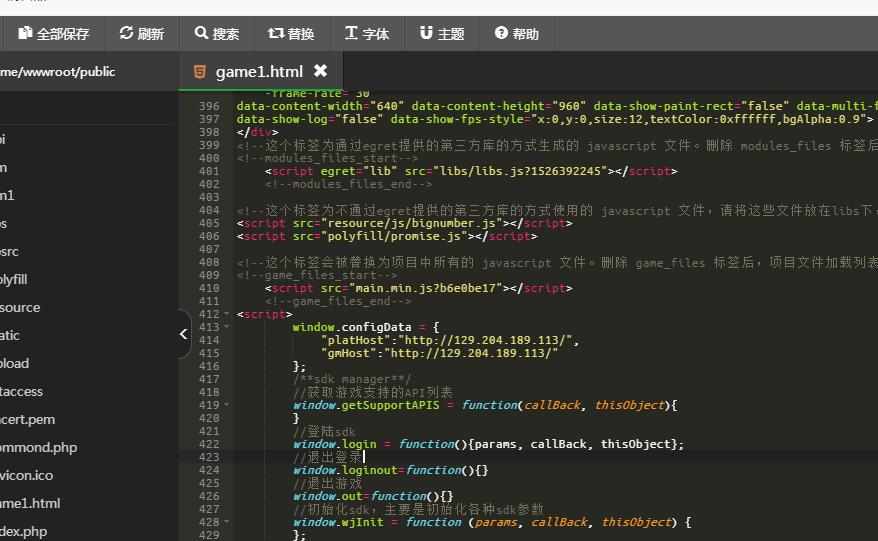Image resolution: width=878 pixels, height=541 pixels.
Task: Click the main.min.js?b6e0be17 src string
Action: click(426, 288)
